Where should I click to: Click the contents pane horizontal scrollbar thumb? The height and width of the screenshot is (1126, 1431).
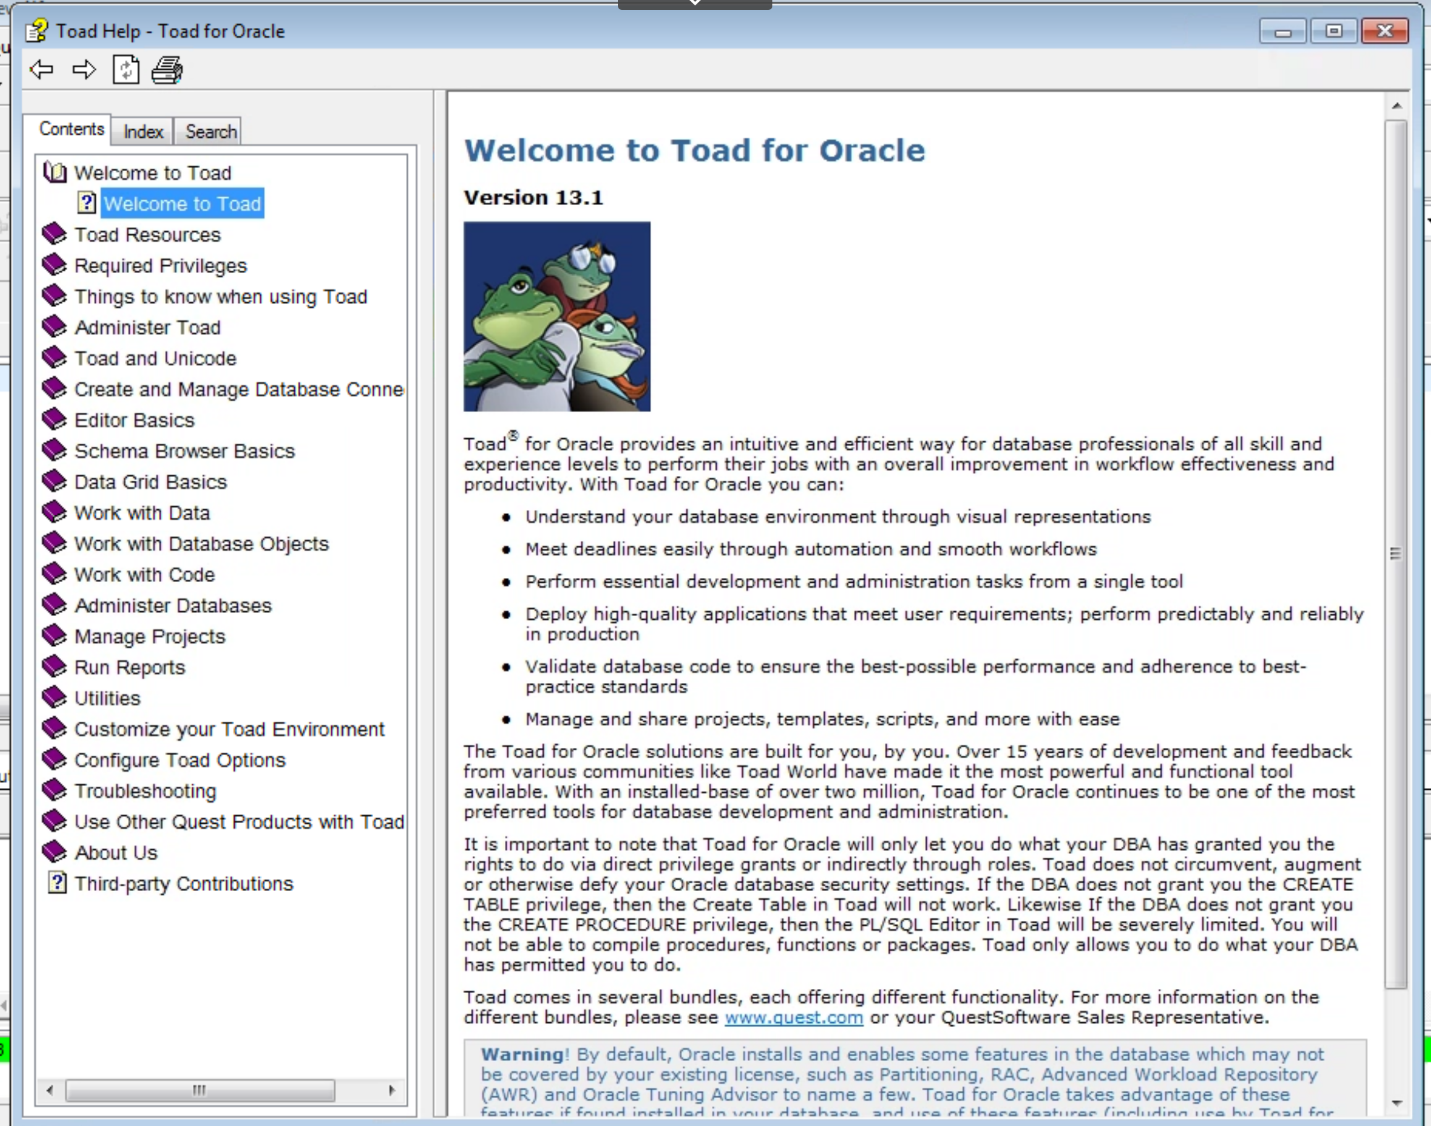(x=200, y=1090)
